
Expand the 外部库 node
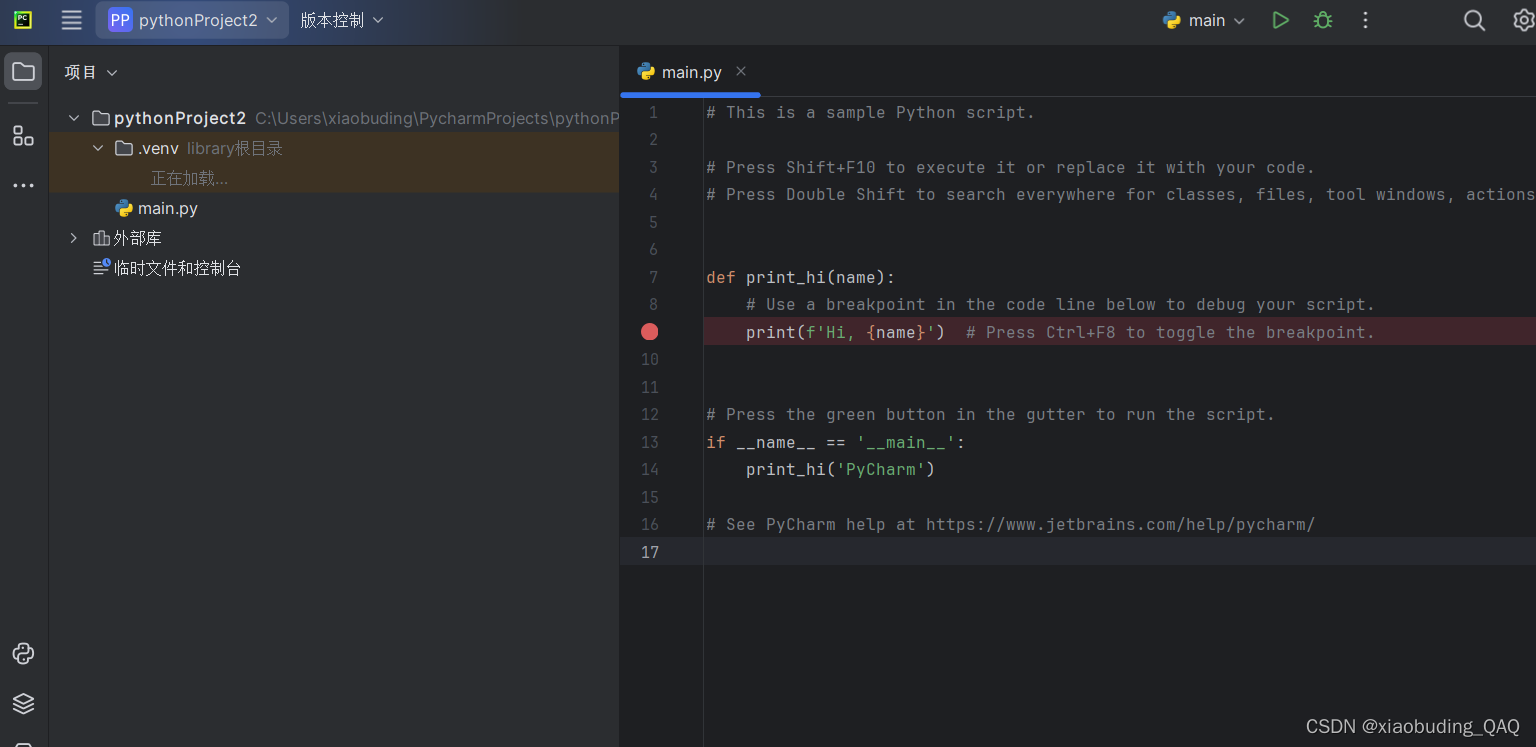[73, 238]
